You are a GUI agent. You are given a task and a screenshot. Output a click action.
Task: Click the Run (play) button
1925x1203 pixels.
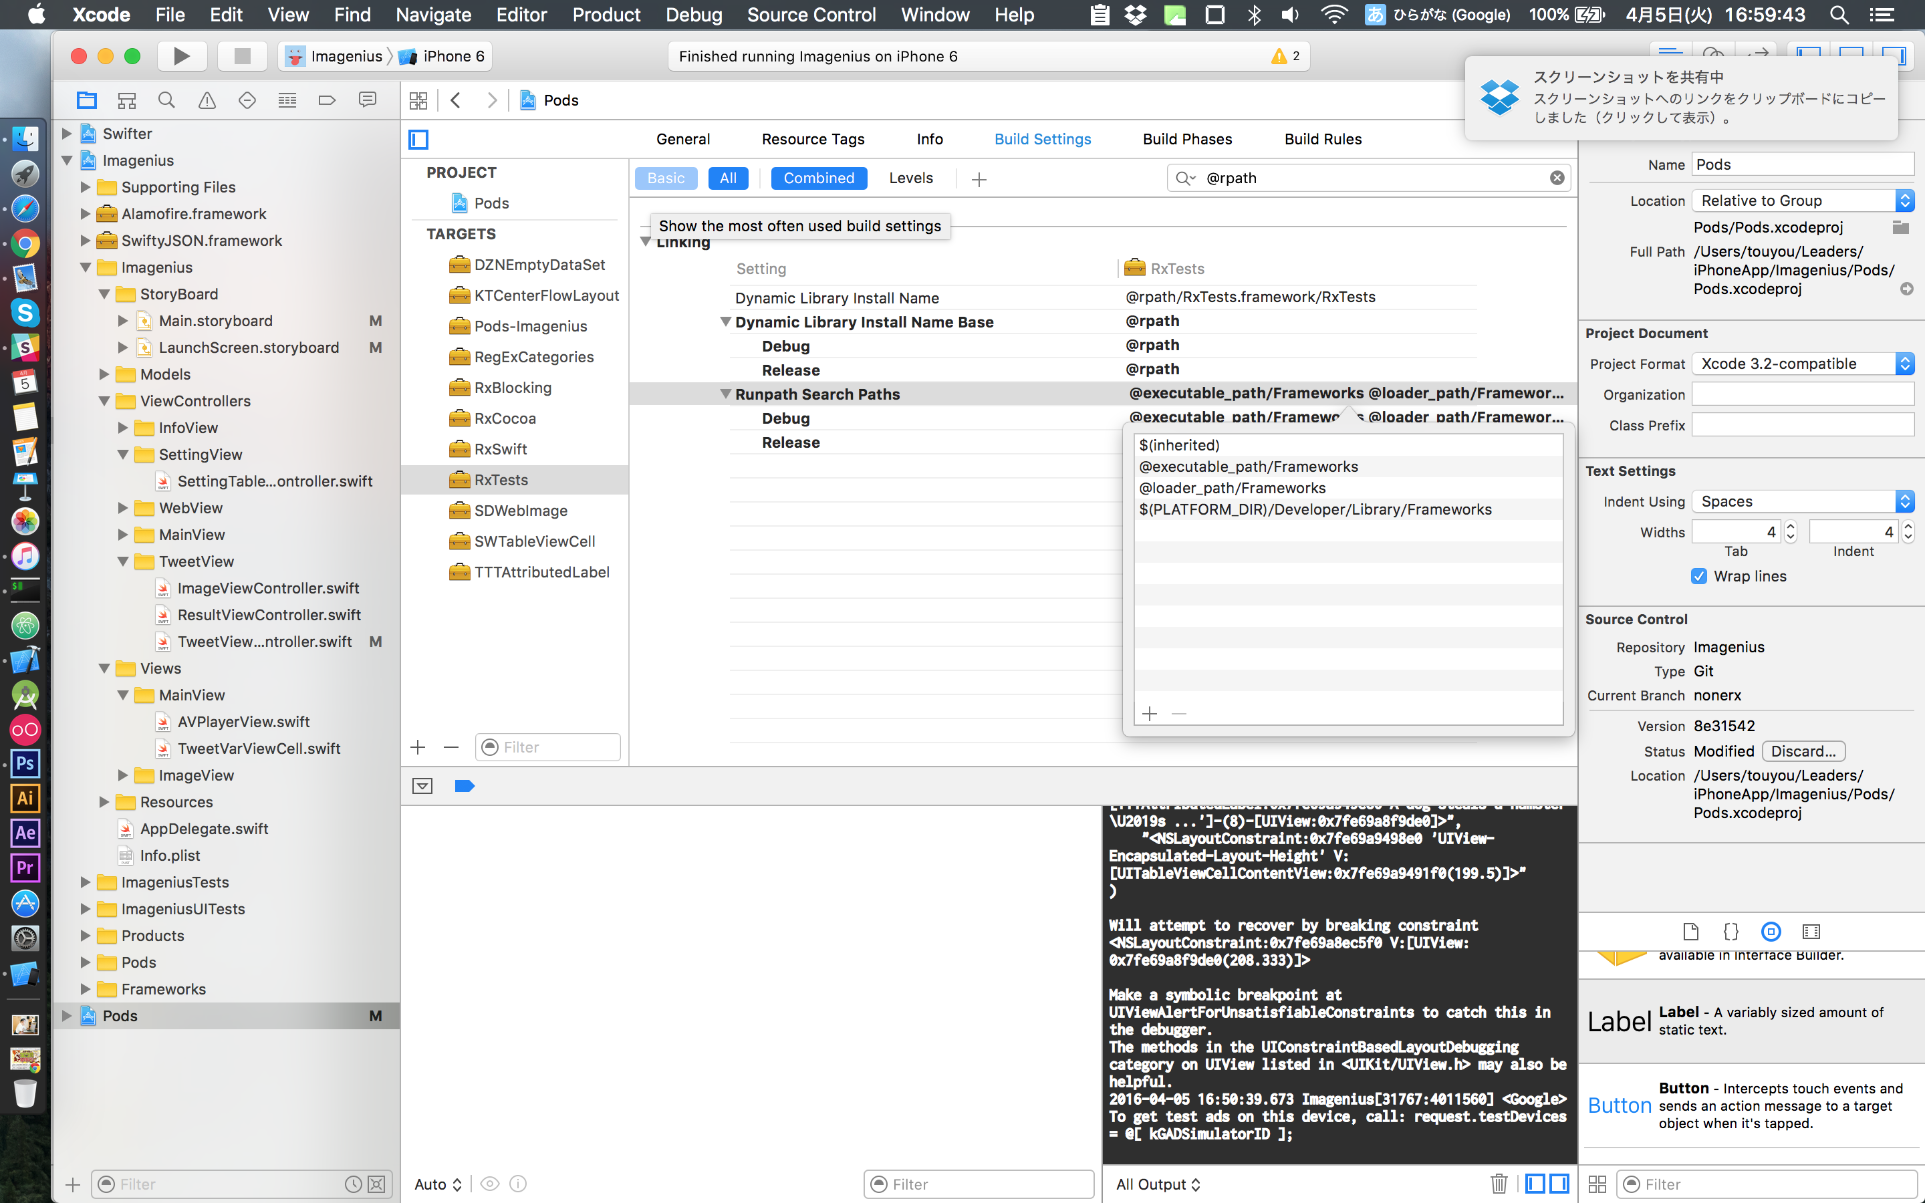pos(181,56)
